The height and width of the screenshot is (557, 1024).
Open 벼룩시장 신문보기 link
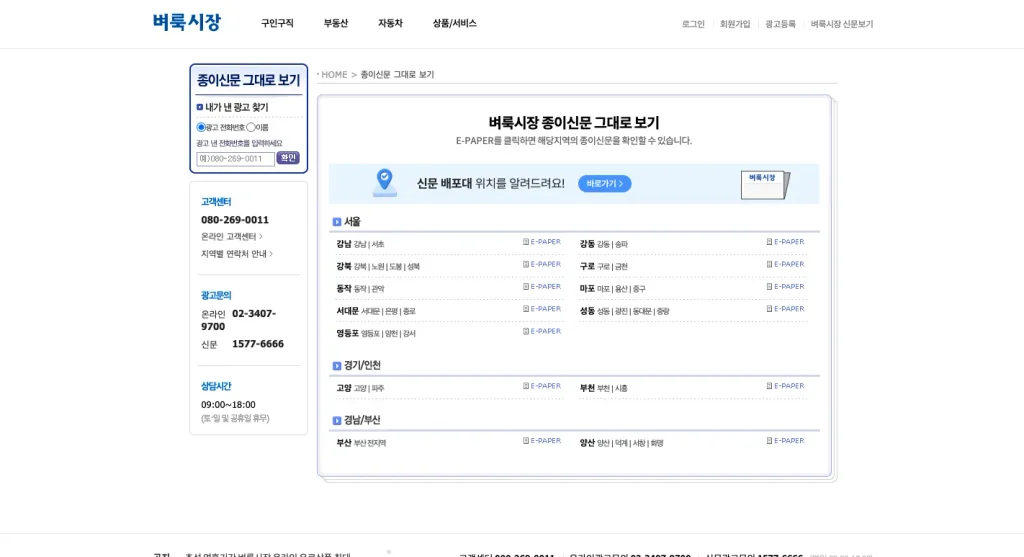tap(842, 24)
